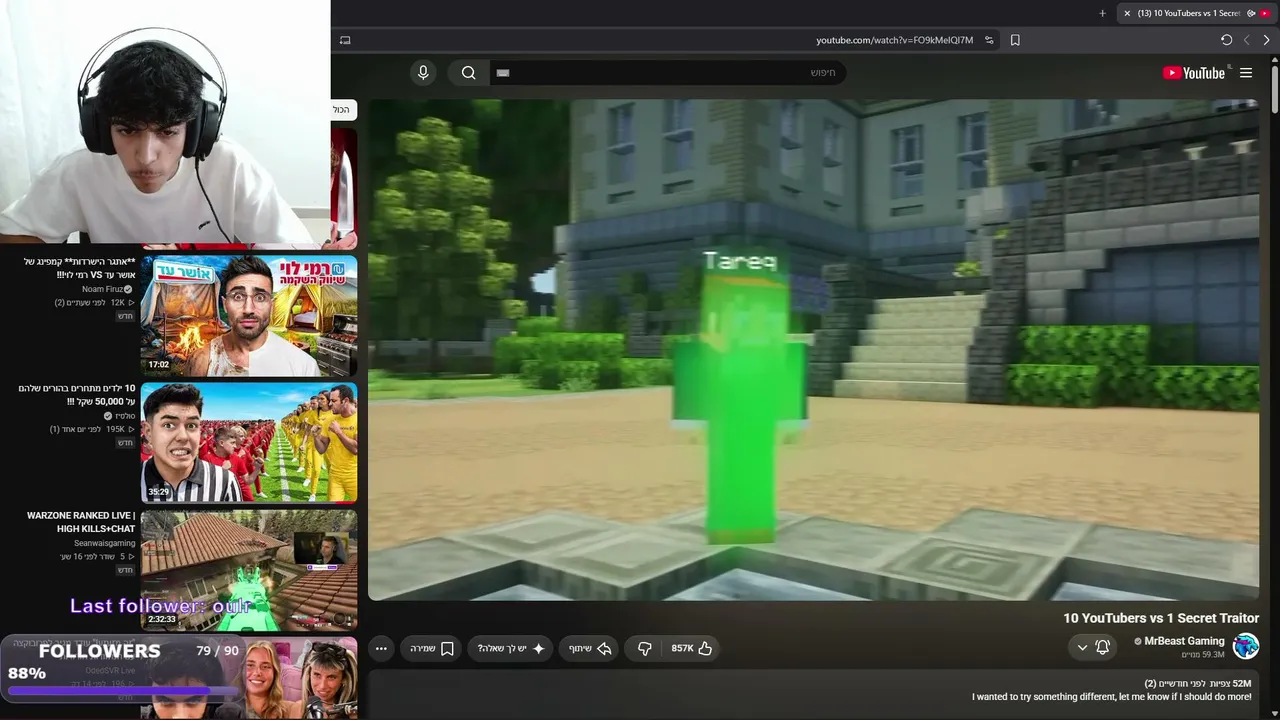Click the share button with arrow icon

pyautogui.click(x=590, y=648)
